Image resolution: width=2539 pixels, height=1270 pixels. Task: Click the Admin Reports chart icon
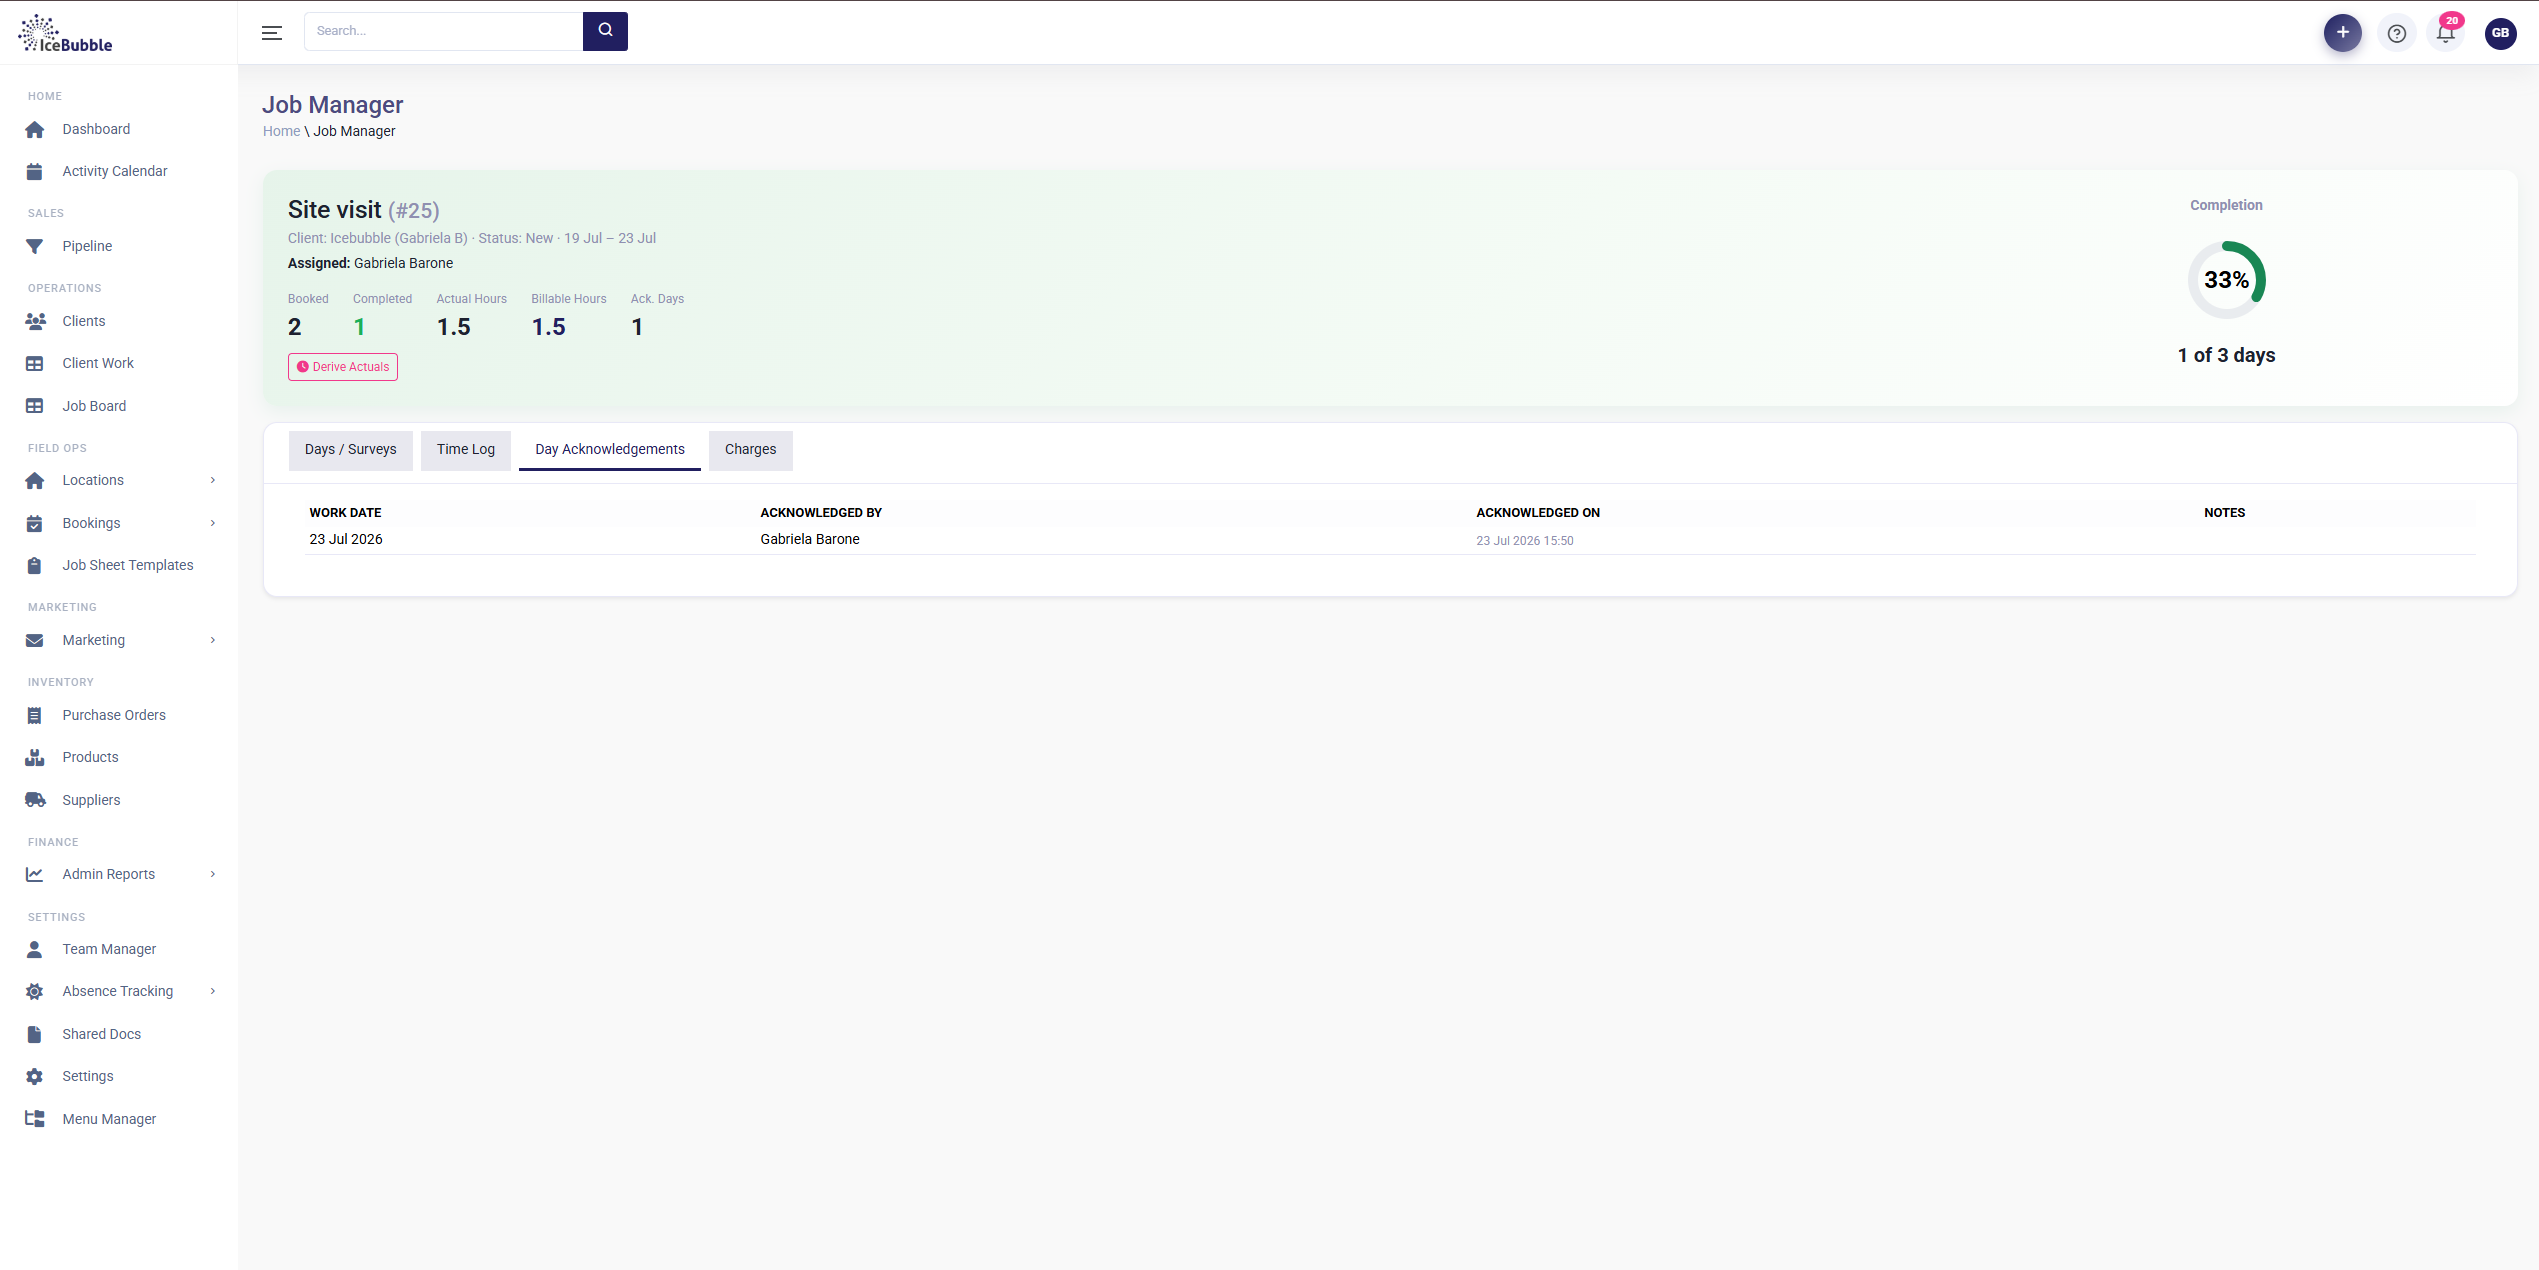coord(35,874)
